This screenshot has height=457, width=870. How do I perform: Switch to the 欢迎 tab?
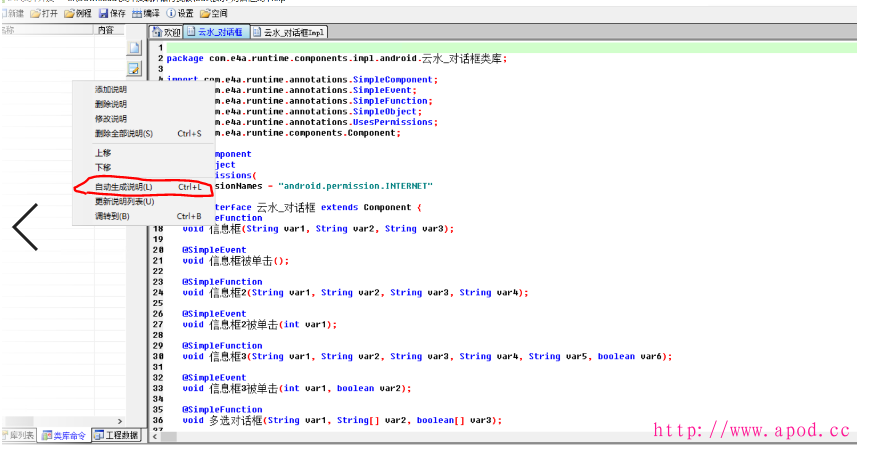[166, 33]
